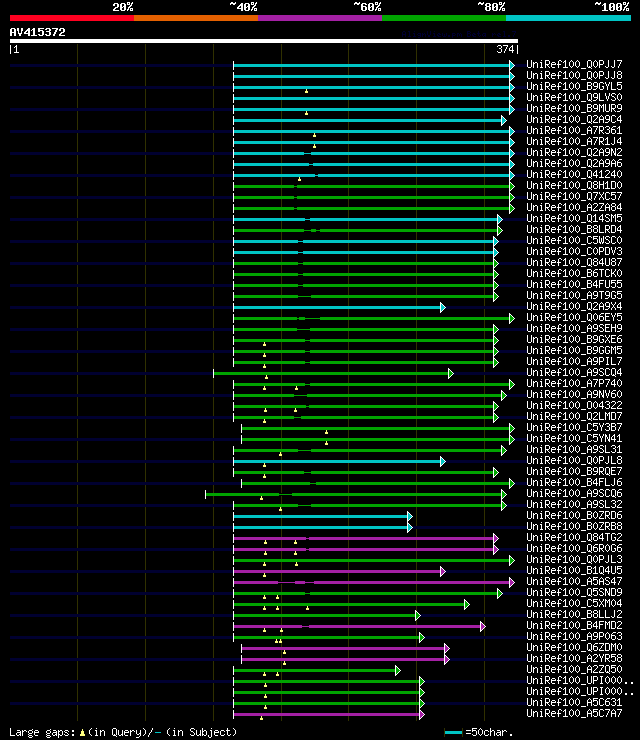Click the arrowhead ending the UniRef100_A9SCQ6 bar
640x740 pixels.
point(504,495)
